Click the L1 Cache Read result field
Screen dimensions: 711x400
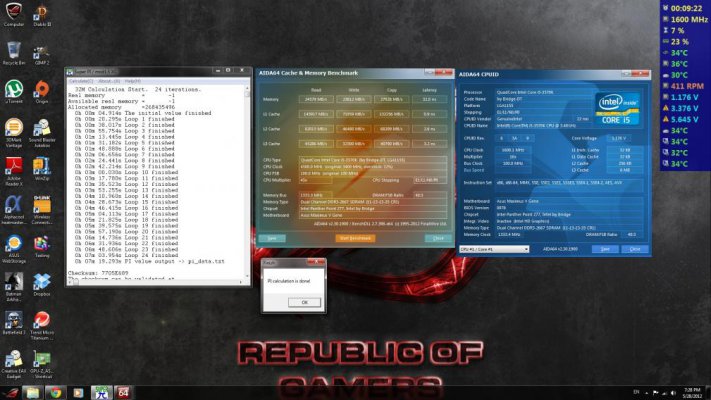[x=316, y=114]
